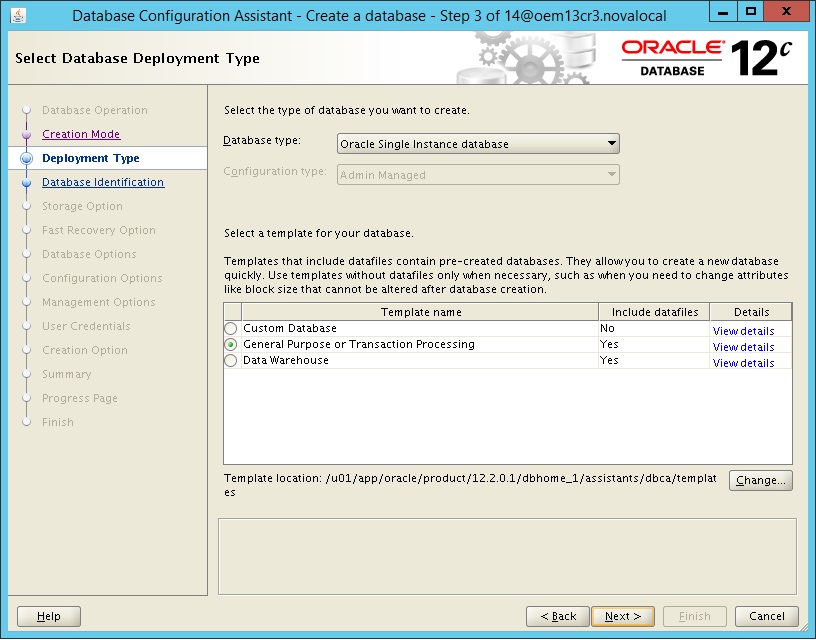Go to the Creation Mode step
Viewport: 816px width, 640px height.
click(x=81, y=134)
